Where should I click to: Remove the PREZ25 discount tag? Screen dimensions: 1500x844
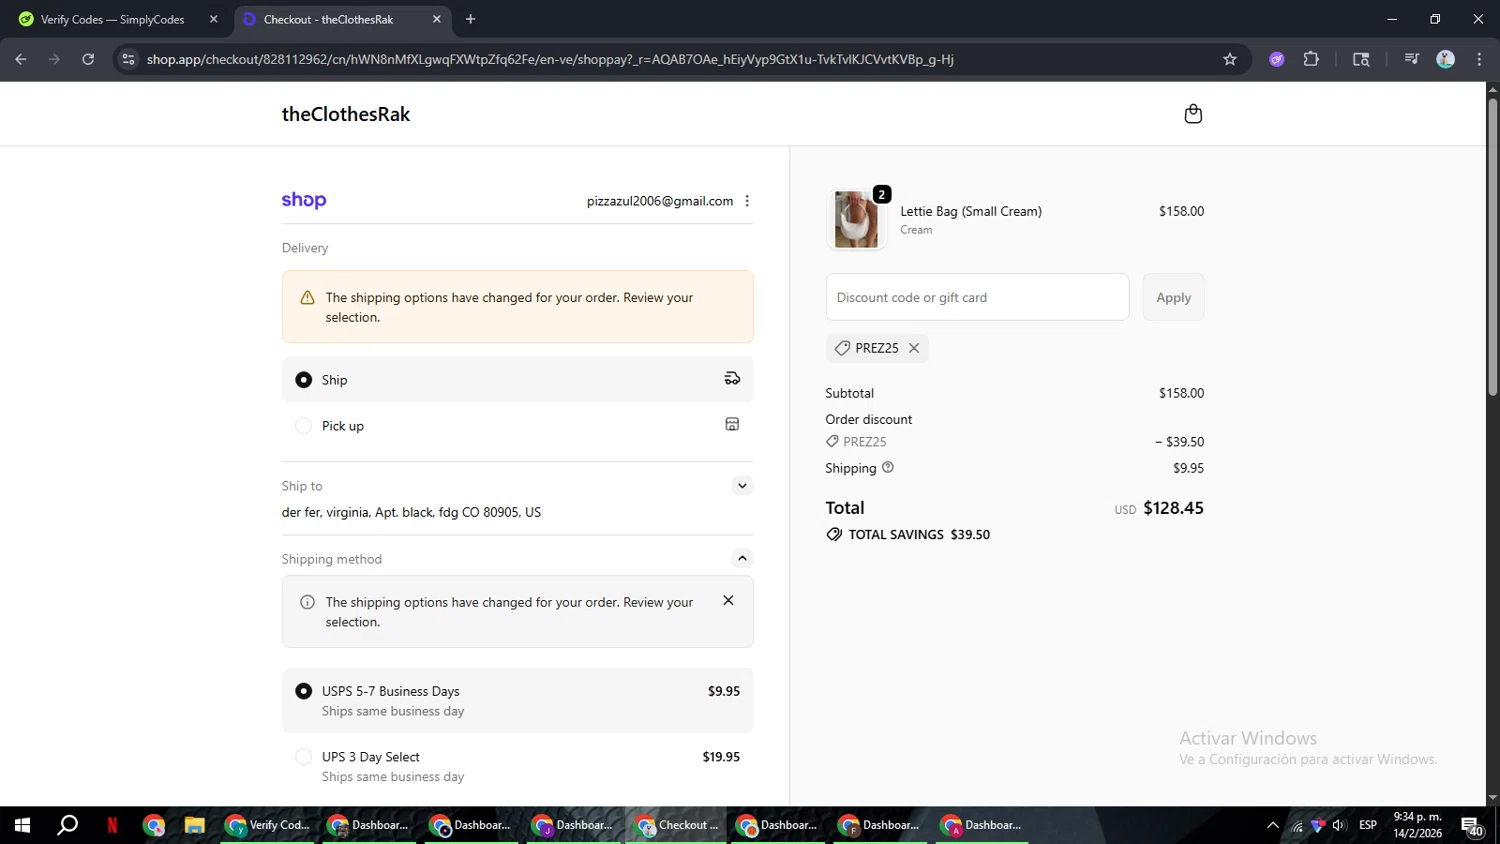pyautogui.click(x=914, y=348)
